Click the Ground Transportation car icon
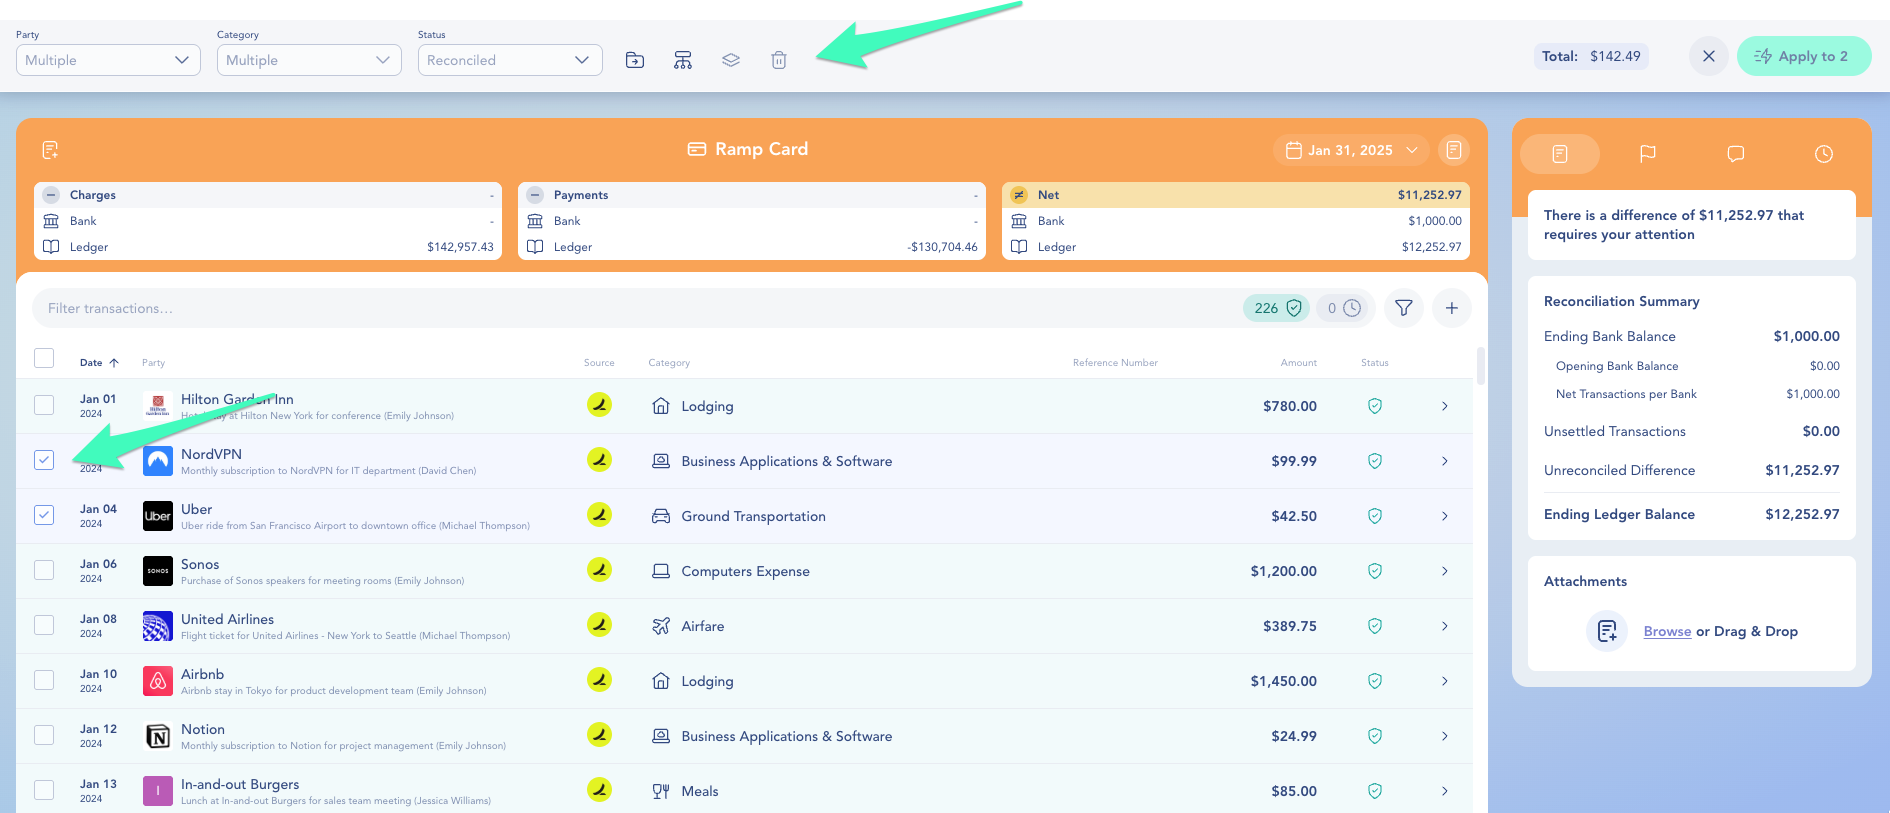This screenshot has width=1890, height=813. pos(661,516)
